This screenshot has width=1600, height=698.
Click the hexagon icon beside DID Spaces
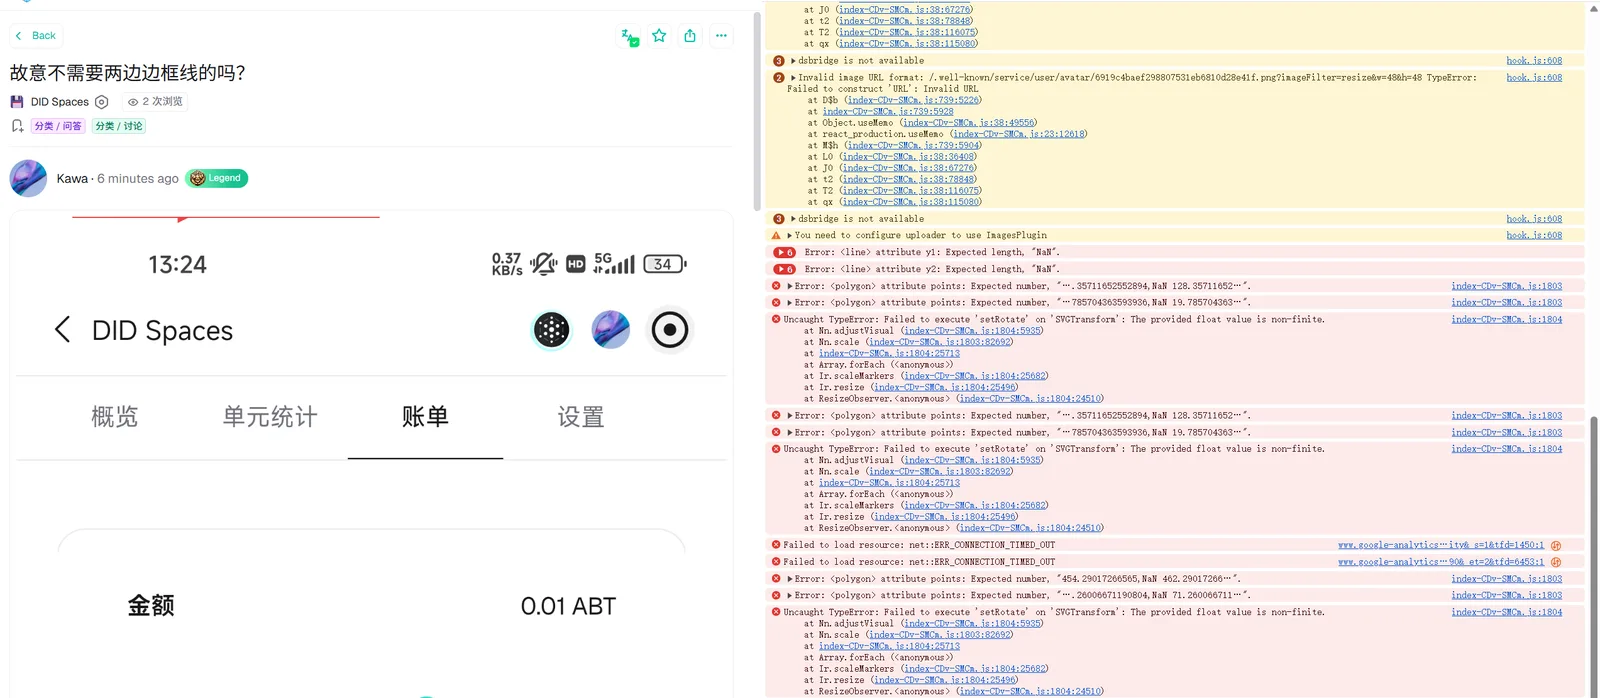point(101,102)
